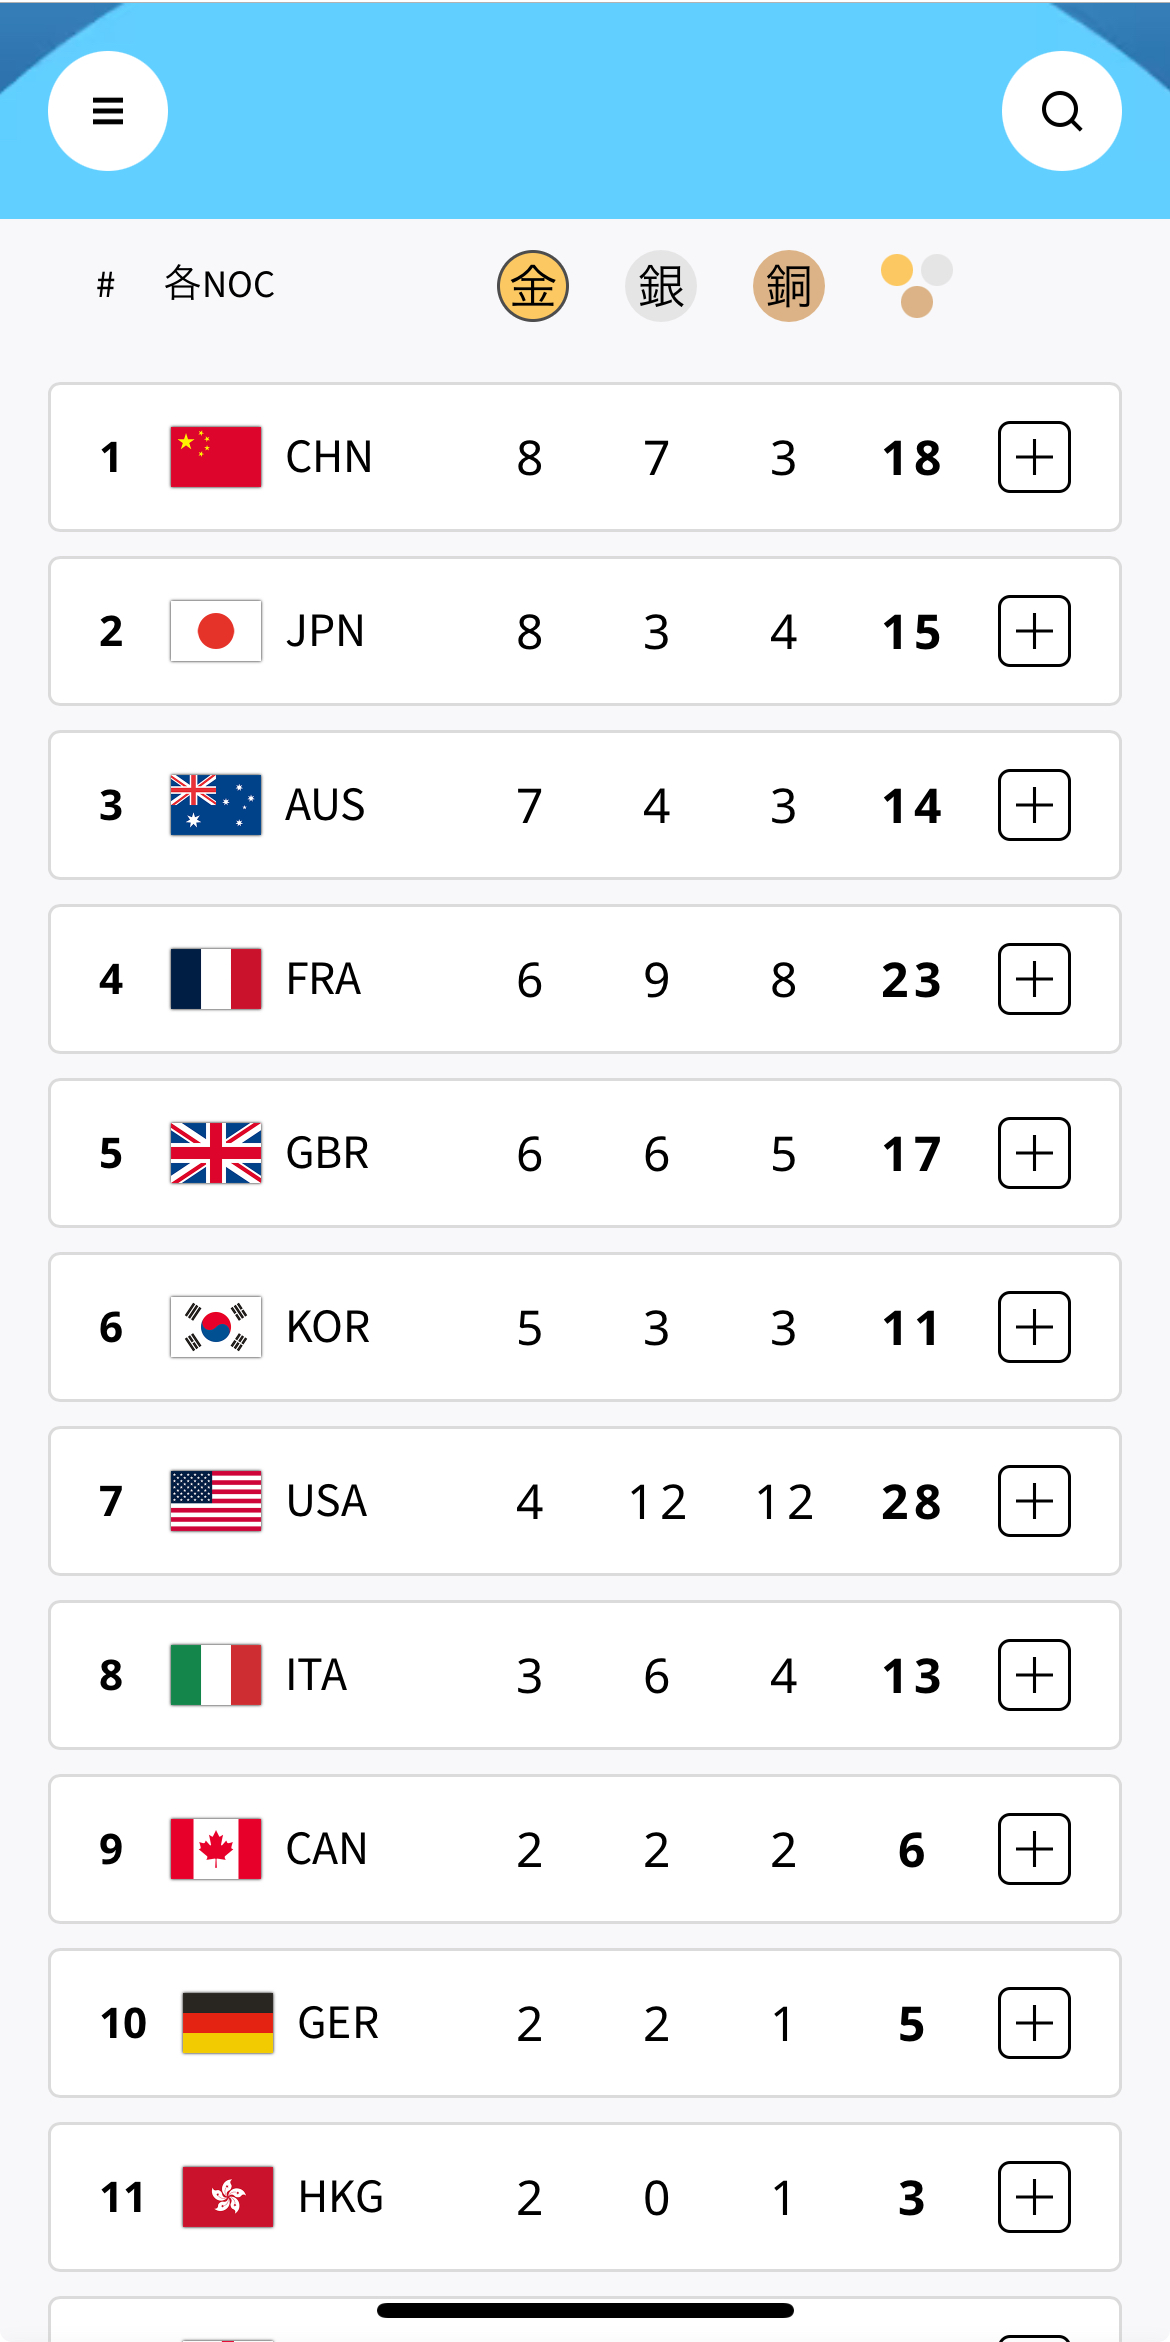This screenshot has height=2342, width=1170.
Task: Open the GER country link
Action: 338,2023
